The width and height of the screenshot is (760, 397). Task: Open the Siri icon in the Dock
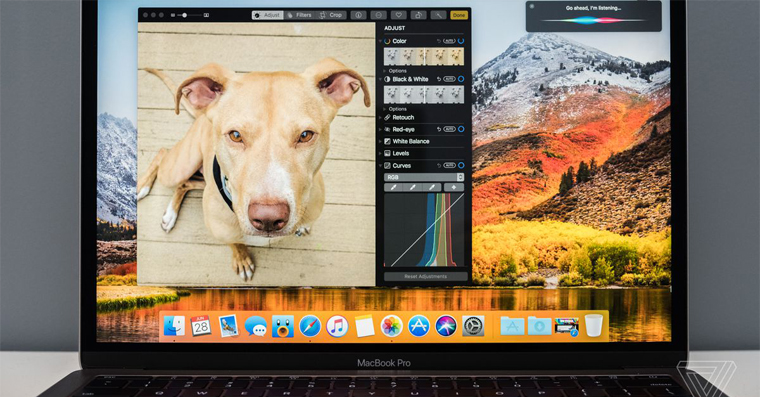coord(445,326)
